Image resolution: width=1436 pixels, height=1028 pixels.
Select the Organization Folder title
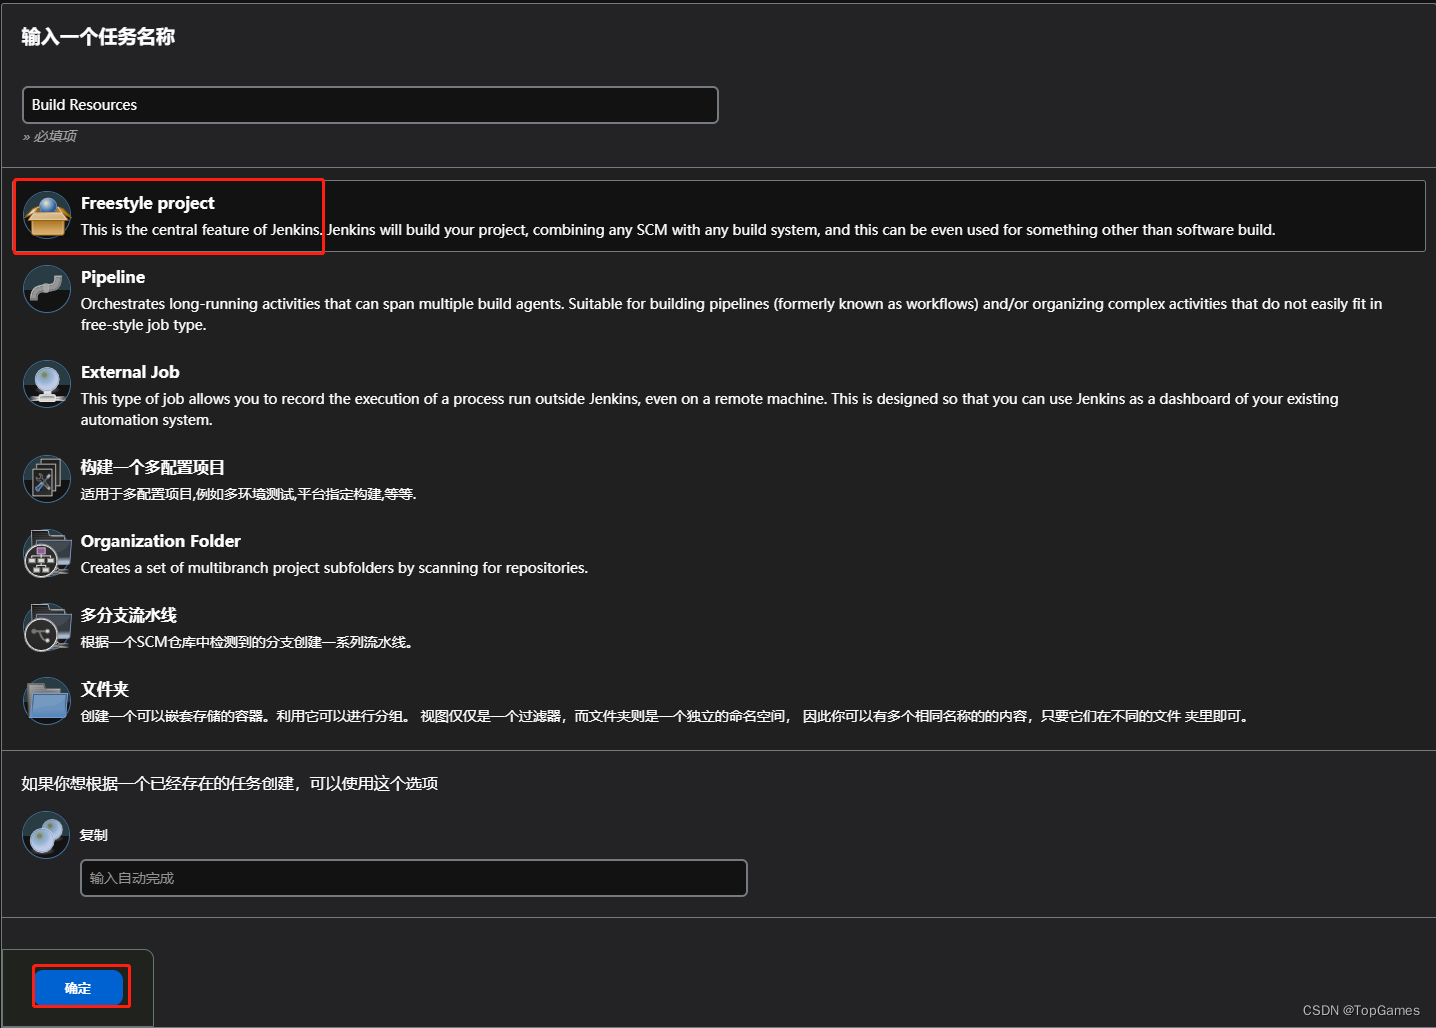(x=161, y=541)
